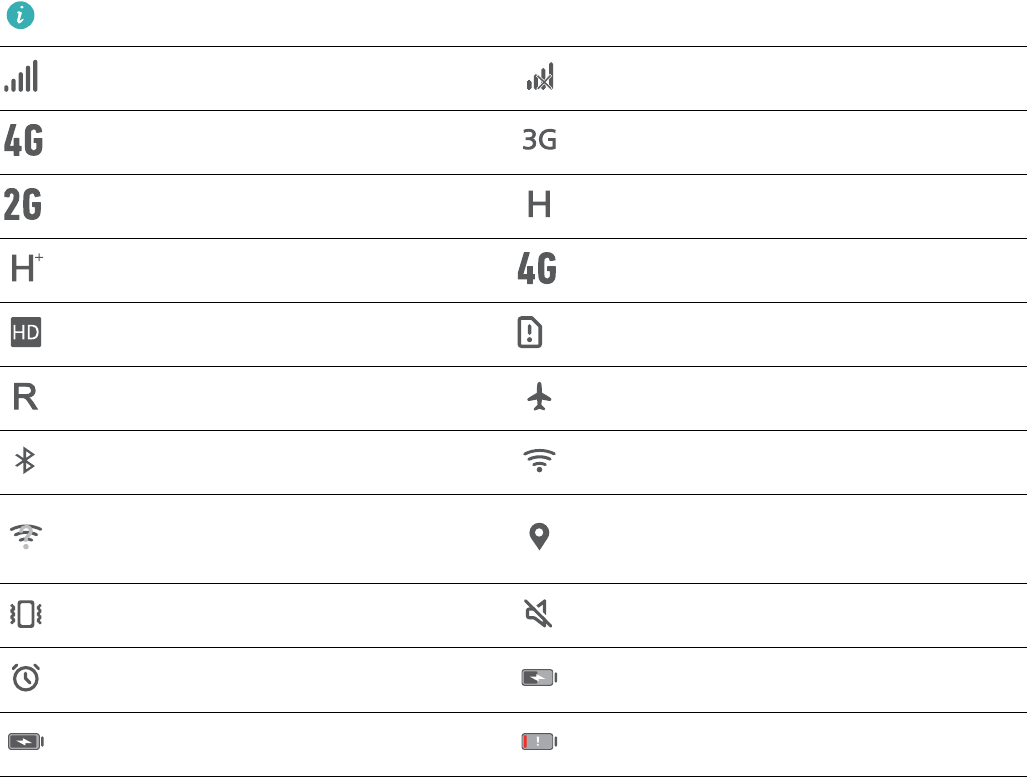Click the faded weak Wi-Fi icon
1027x777 pixels.
[25, 537]
